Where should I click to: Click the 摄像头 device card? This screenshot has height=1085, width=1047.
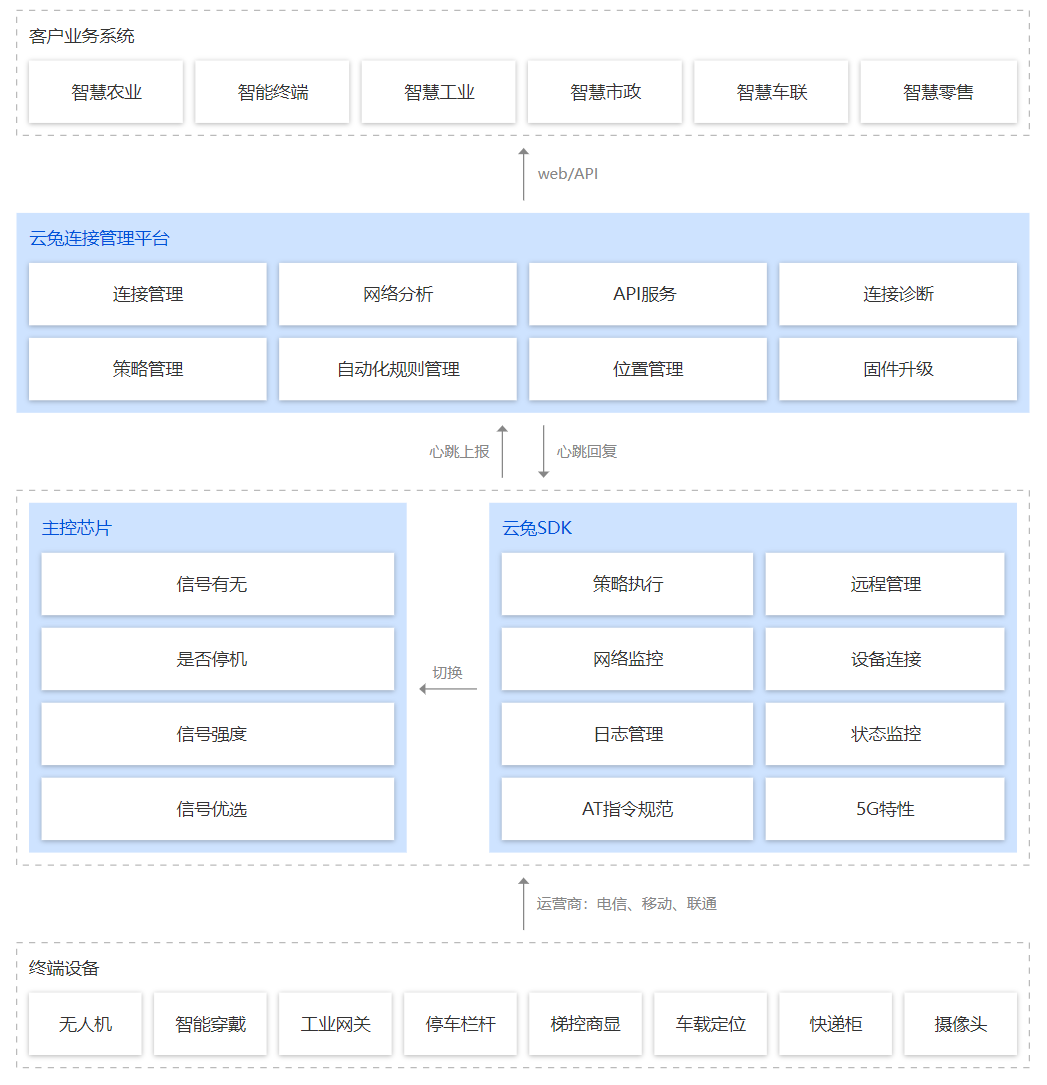click(960, 1024)
